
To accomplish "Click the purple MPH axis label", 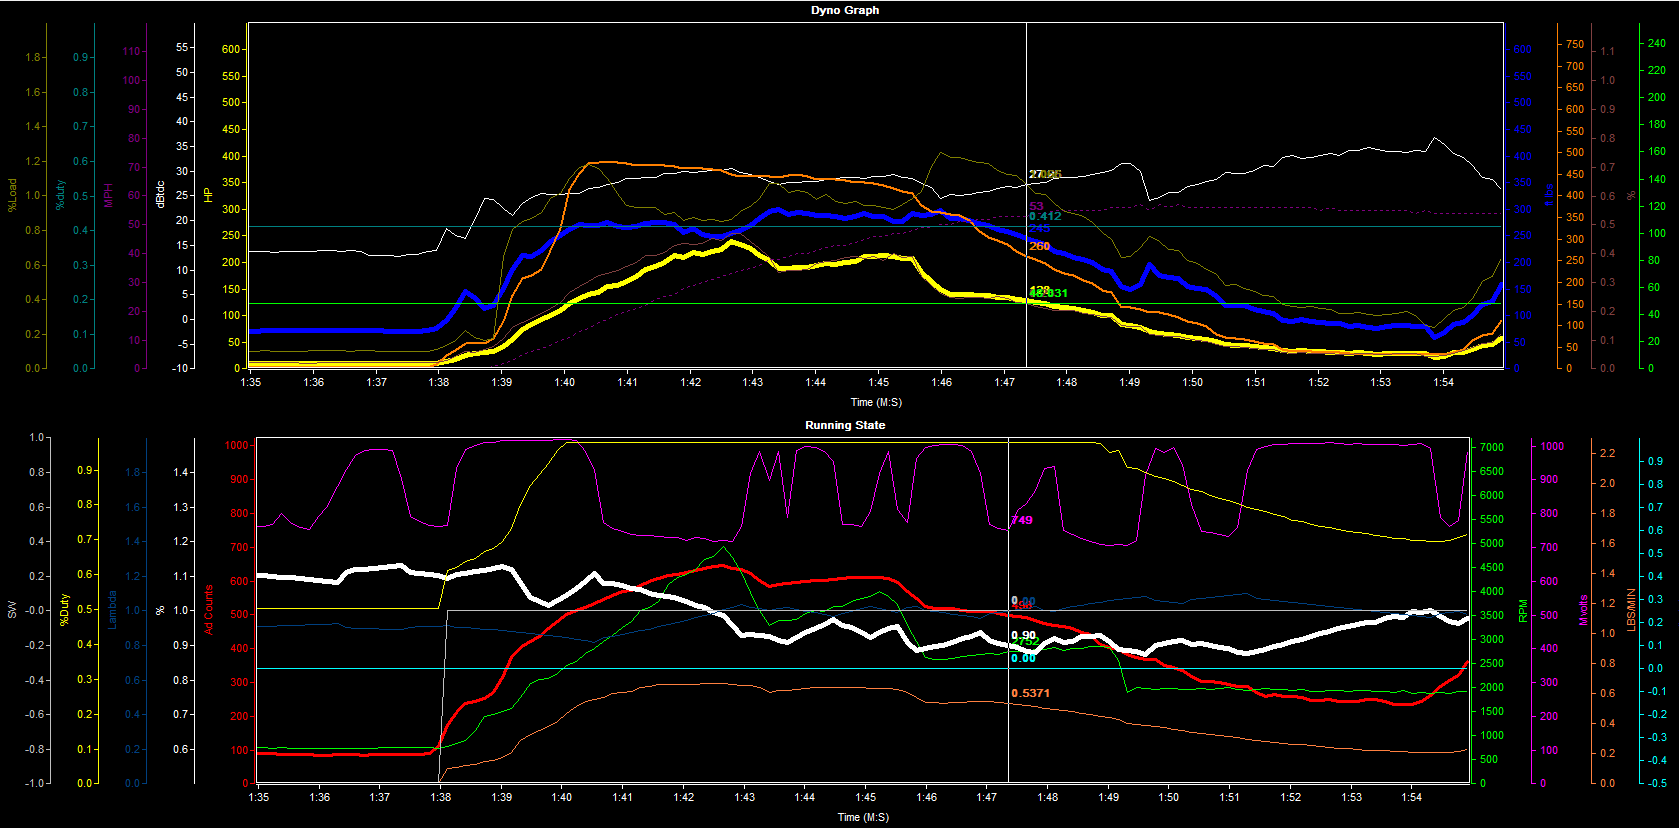I will pyautogui.click(x=108, y=195).
